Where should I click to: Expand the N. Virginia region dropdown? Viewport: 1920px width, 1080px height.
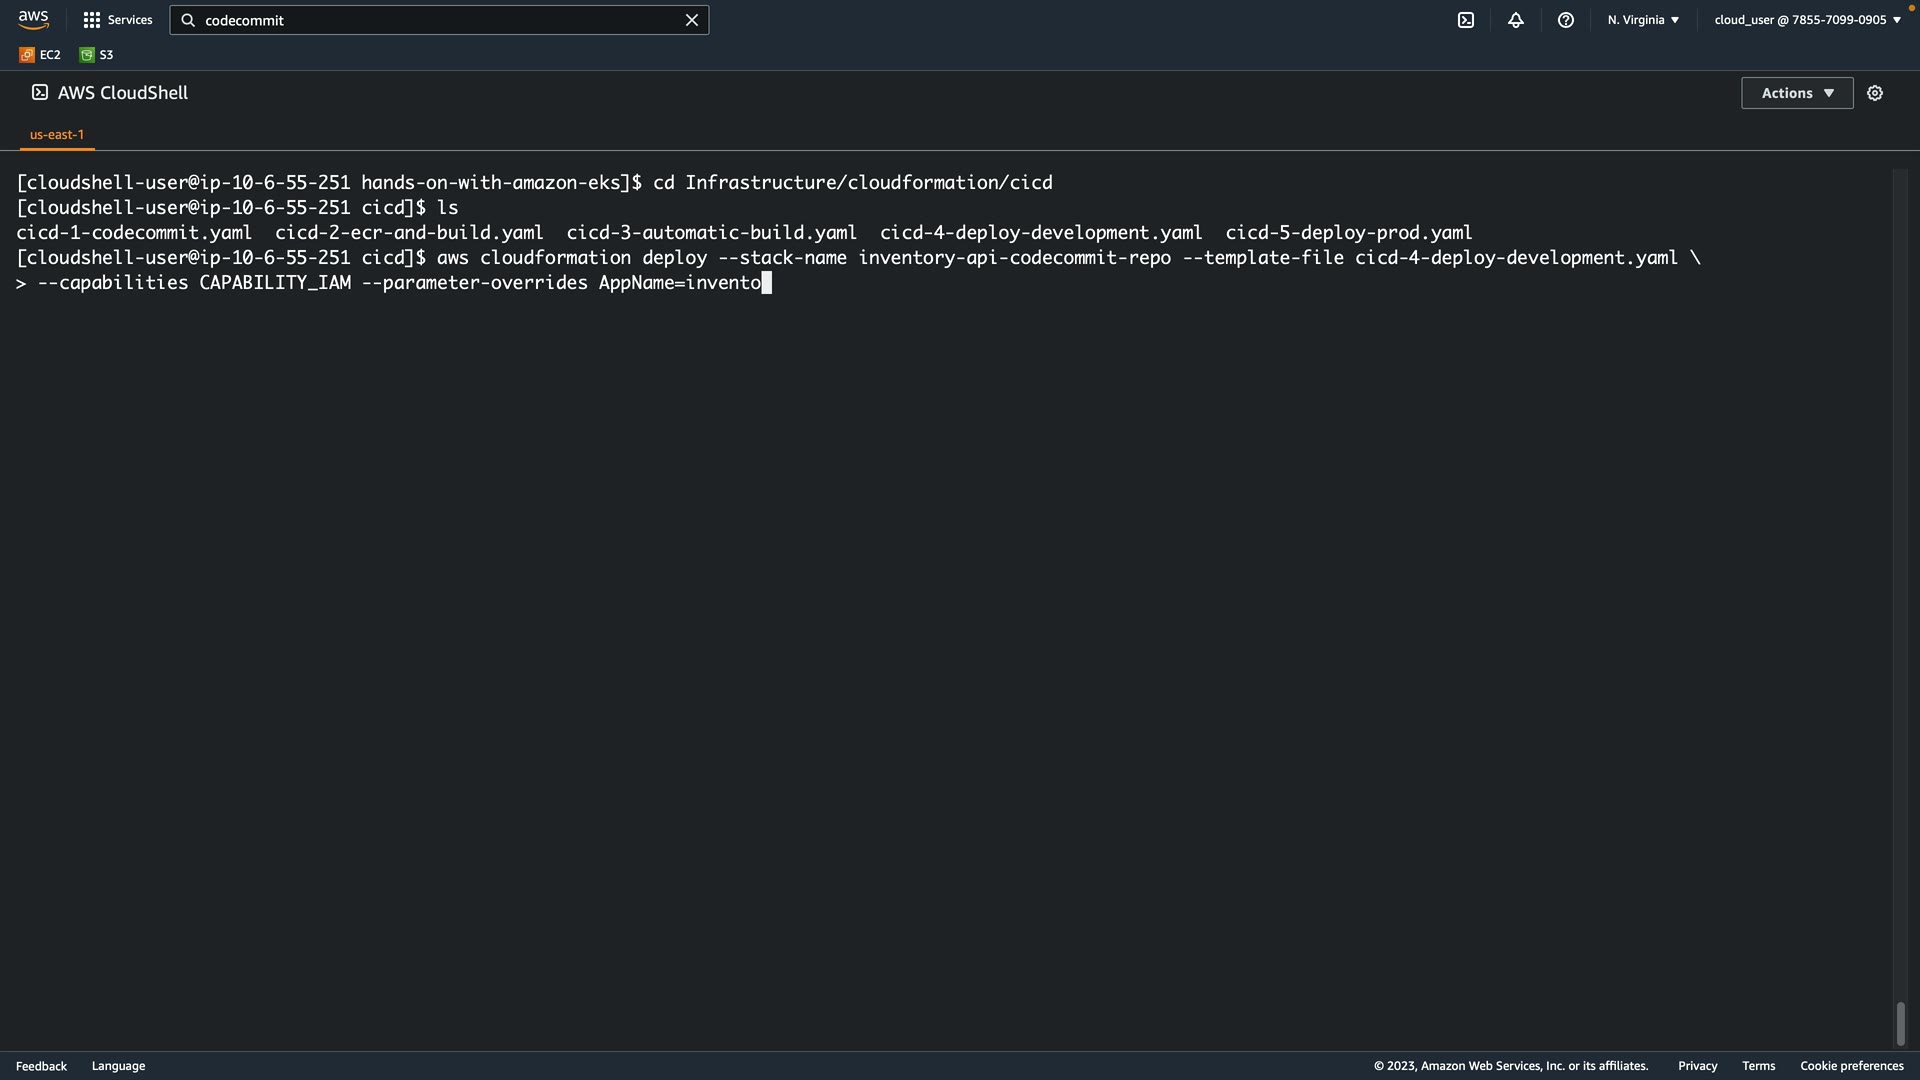coord(1643,20)
